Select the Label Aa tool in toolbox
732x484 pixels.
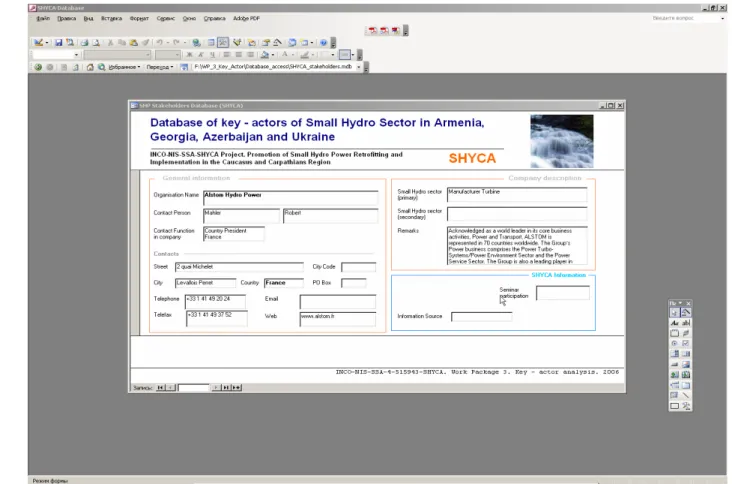pyautogui.click(x=675, y=323)
